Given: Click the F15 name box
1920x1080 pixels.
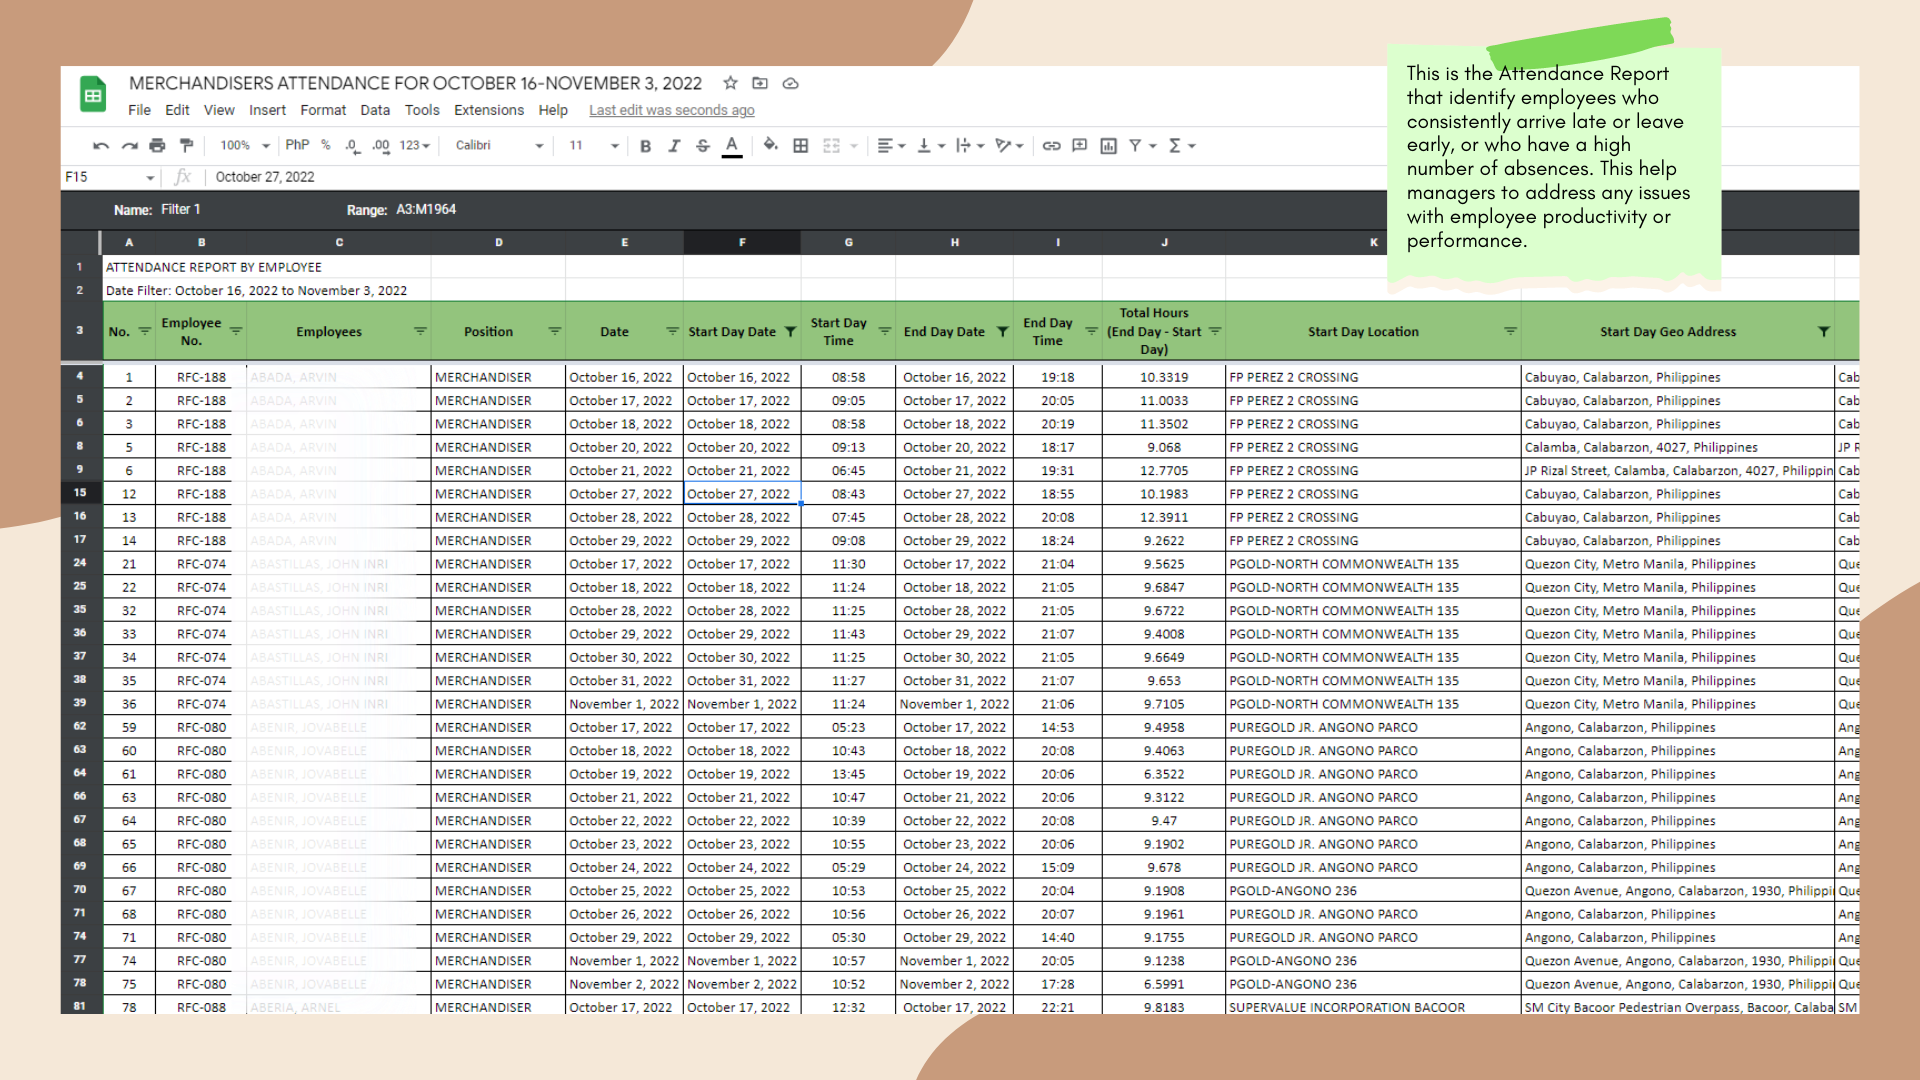Looking at the screenshot, I should click(110, 177).
